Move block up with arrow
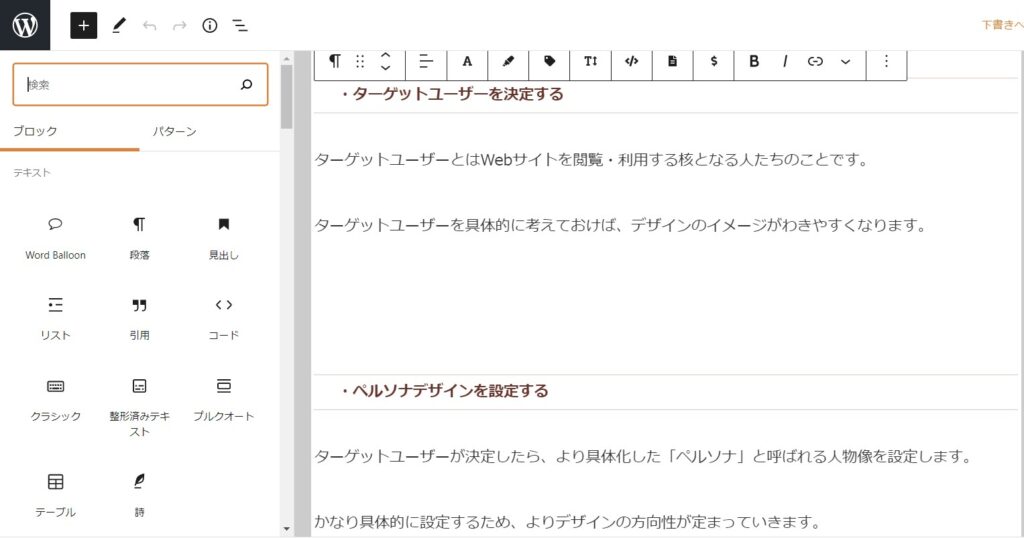The height and width of the screenshot is (538, 1024). [x=385, y=55]
